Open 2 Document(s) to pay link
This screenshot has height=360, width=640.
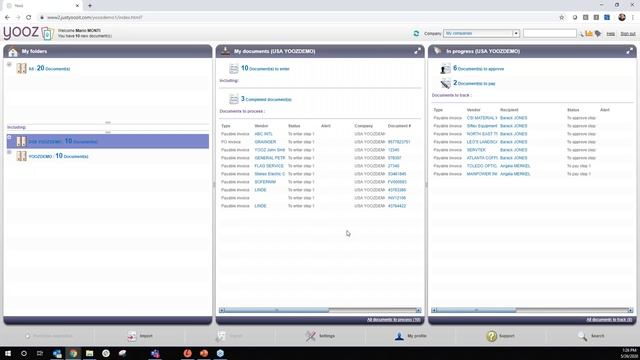pyautogui.click(x=474, y=83)
